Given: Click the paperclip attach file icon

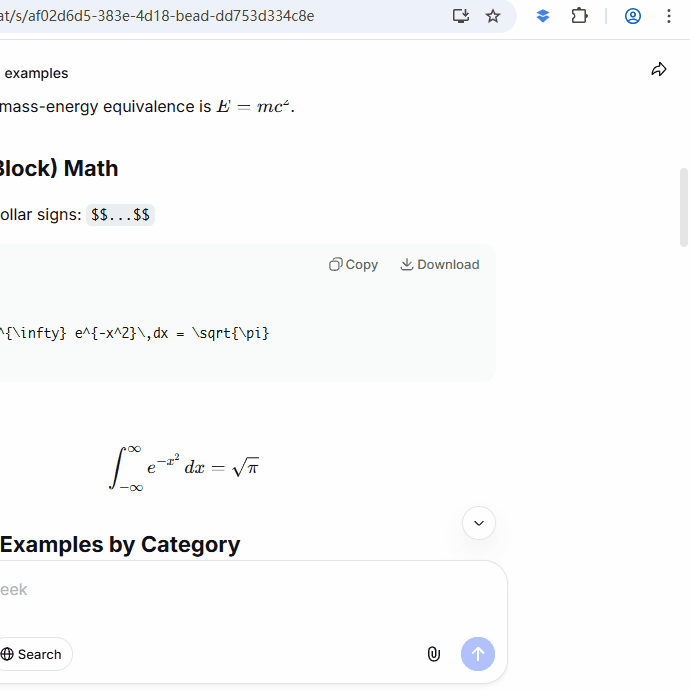Looking at the screenshot, I should click(434, 654).
